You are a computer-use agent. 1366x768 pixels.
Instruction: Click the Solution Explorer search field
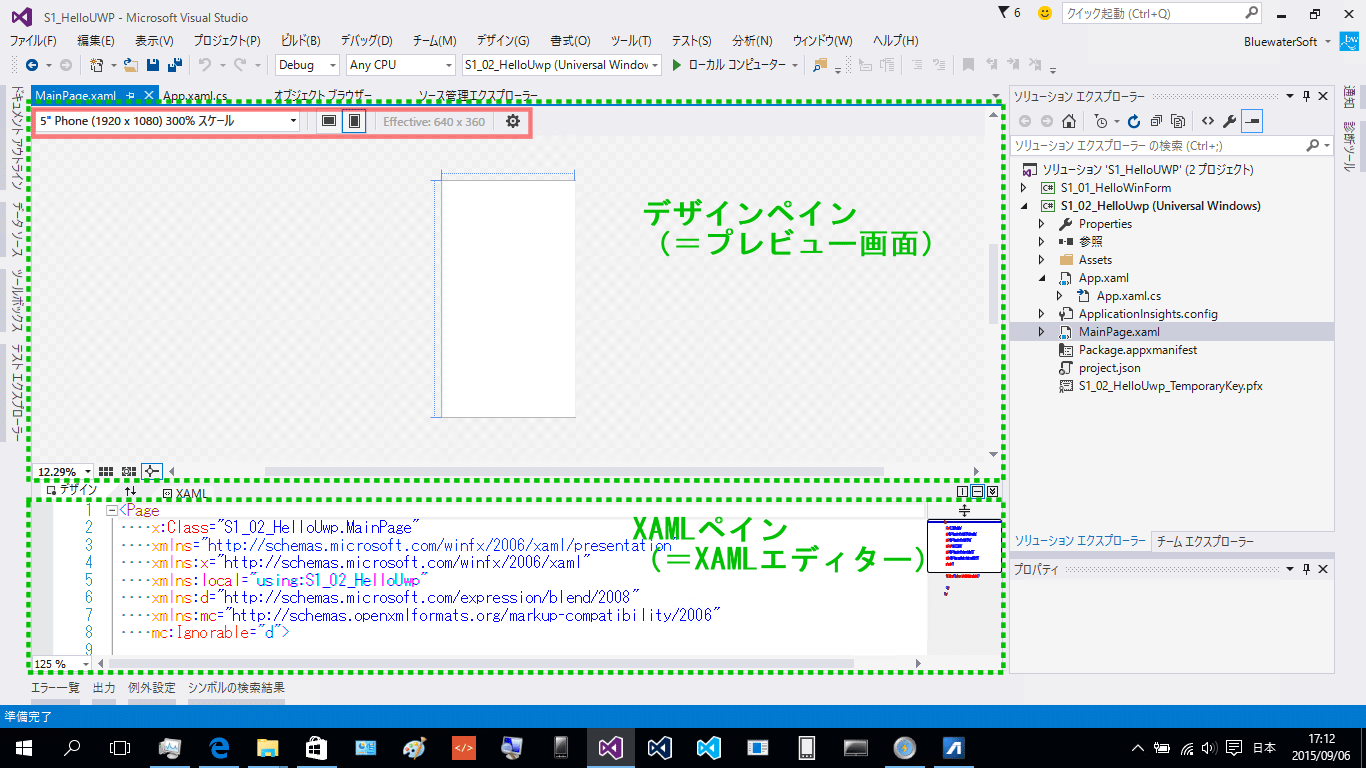click(1172, 146)
